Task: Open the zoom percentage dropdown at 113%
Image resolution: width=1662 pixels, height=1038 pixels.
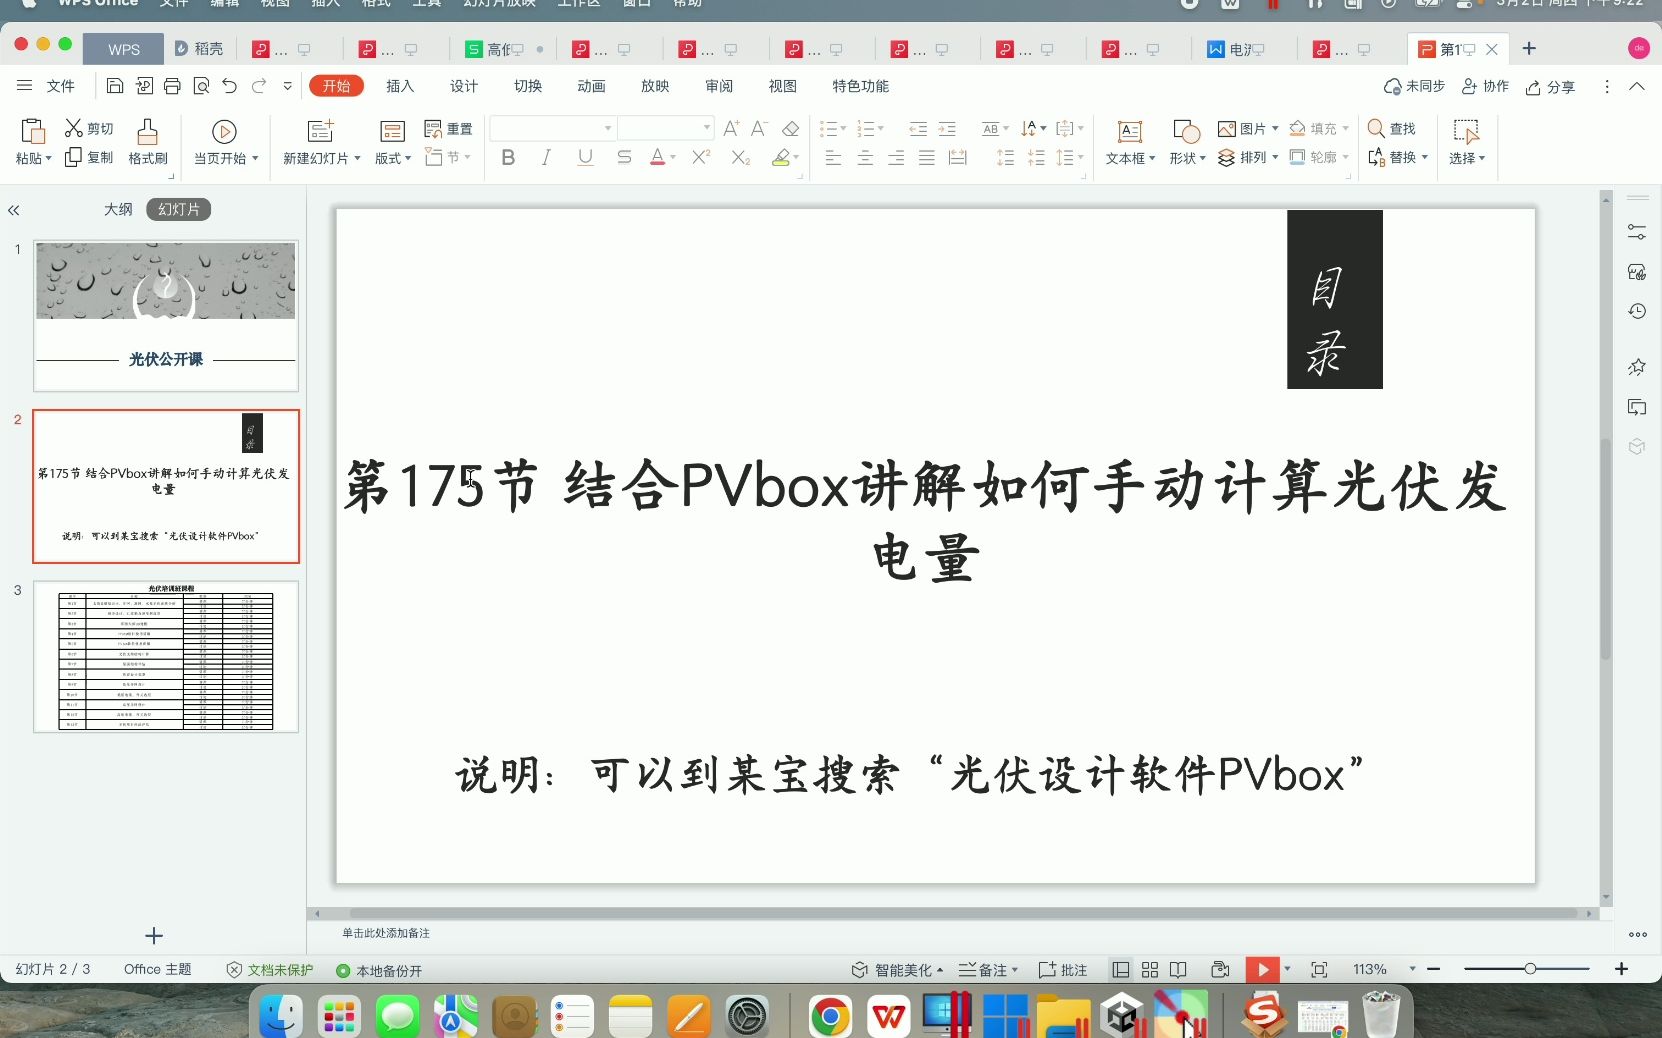Action: 1412,969
